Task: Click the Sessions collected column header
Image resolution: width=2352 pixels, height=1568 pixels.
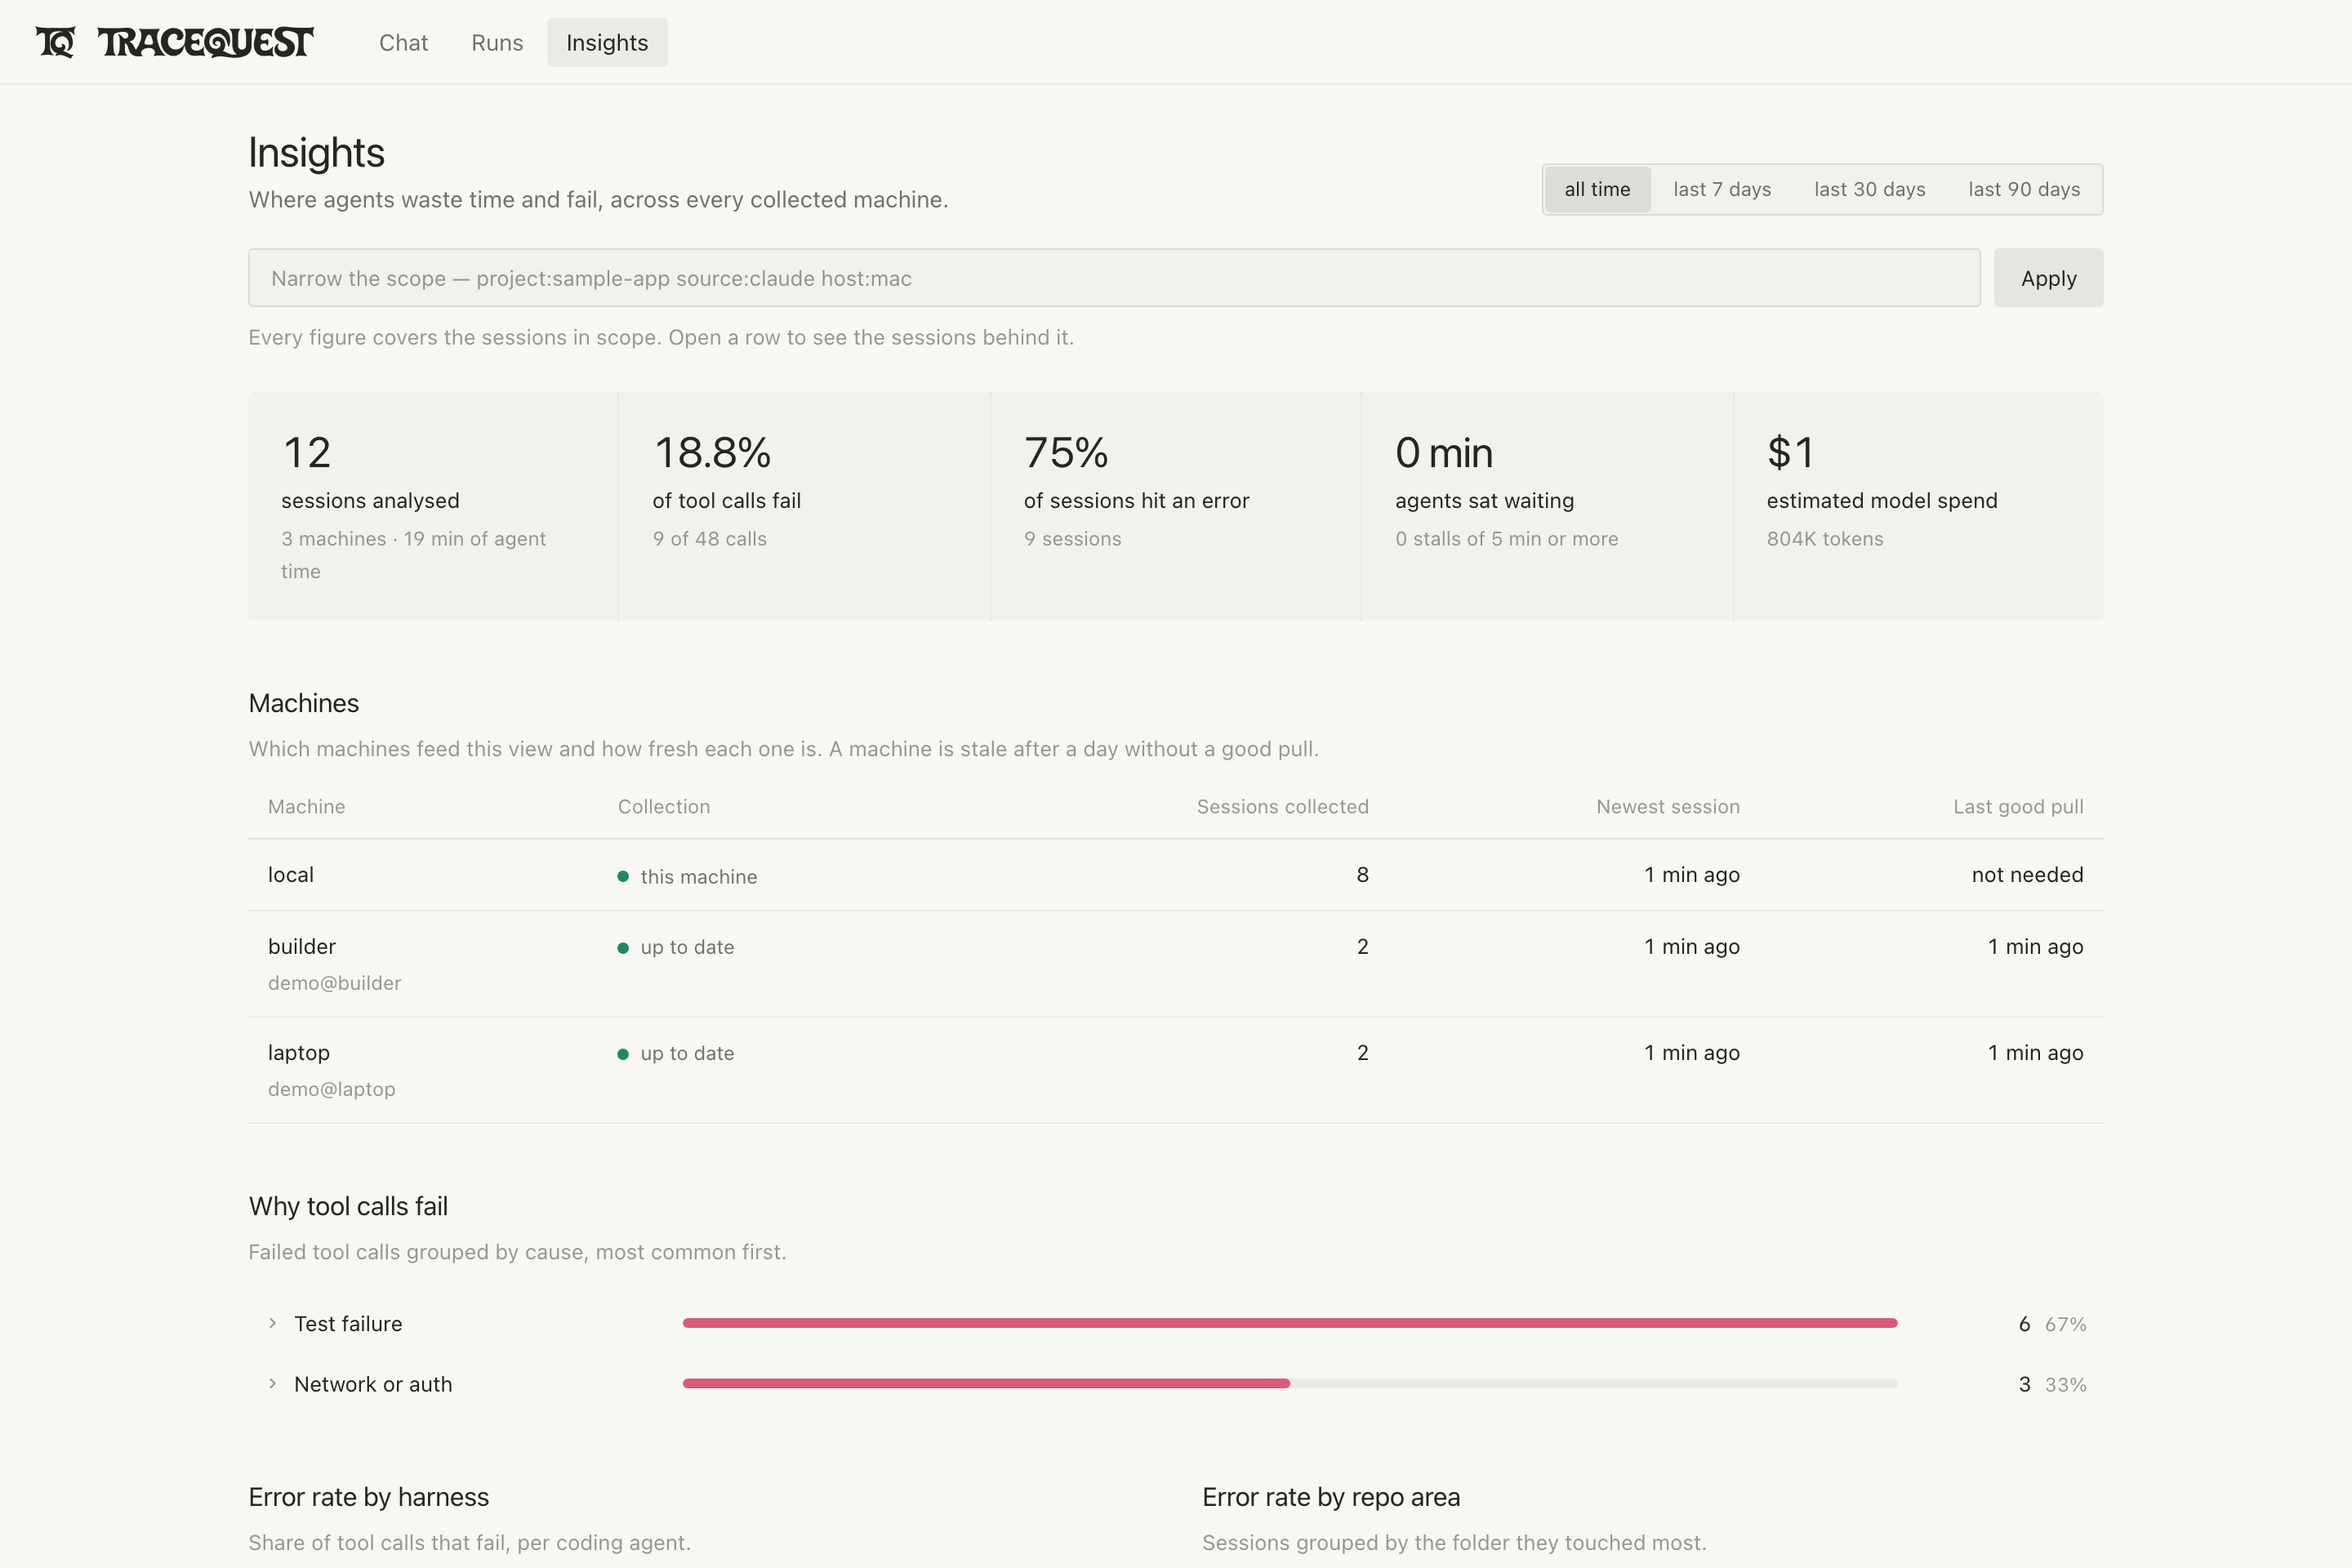Action: [x=1282, y=807]
